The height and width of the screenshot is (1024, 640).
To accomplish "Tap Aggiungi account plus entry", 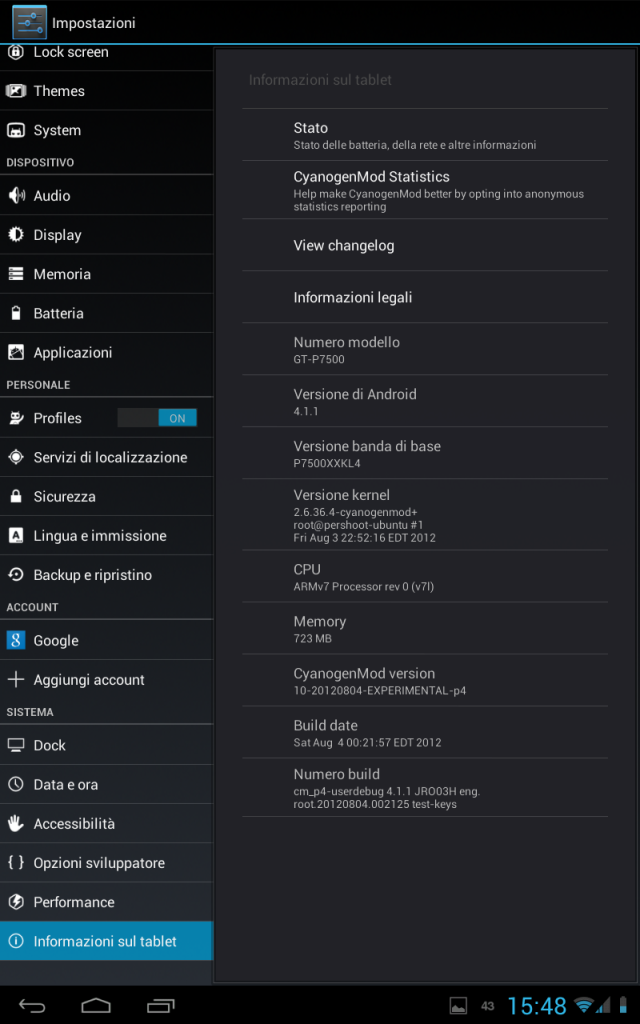I will coord(106,680).
